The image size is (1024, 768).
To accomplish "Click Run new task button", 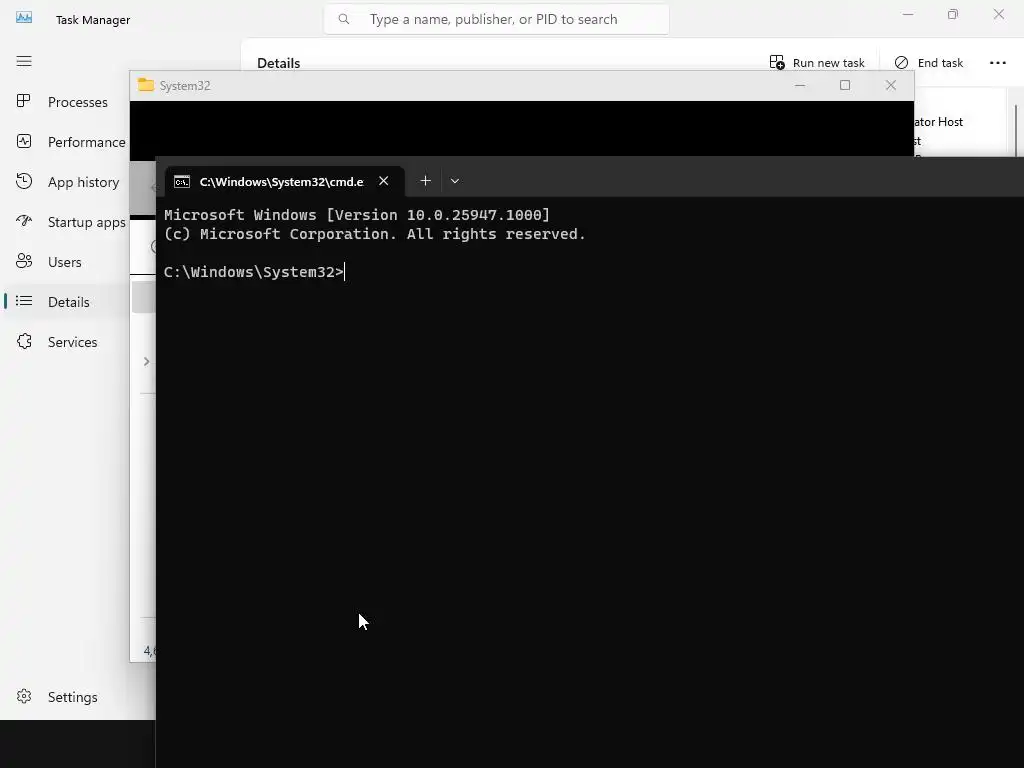I will [817, 63].
